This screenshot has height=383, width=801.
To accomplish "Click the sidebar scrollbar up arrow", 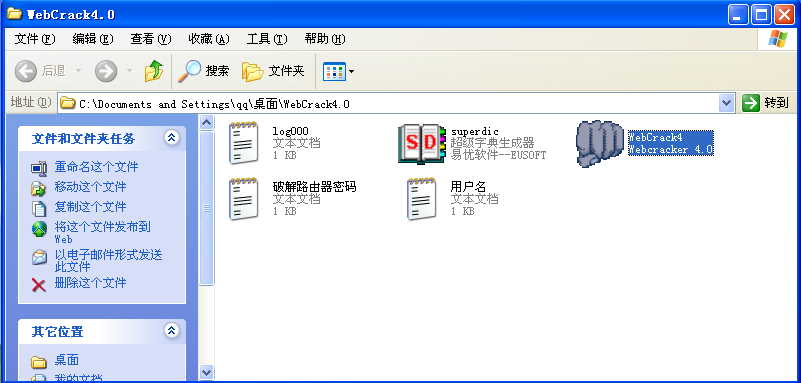I will 206,123.
